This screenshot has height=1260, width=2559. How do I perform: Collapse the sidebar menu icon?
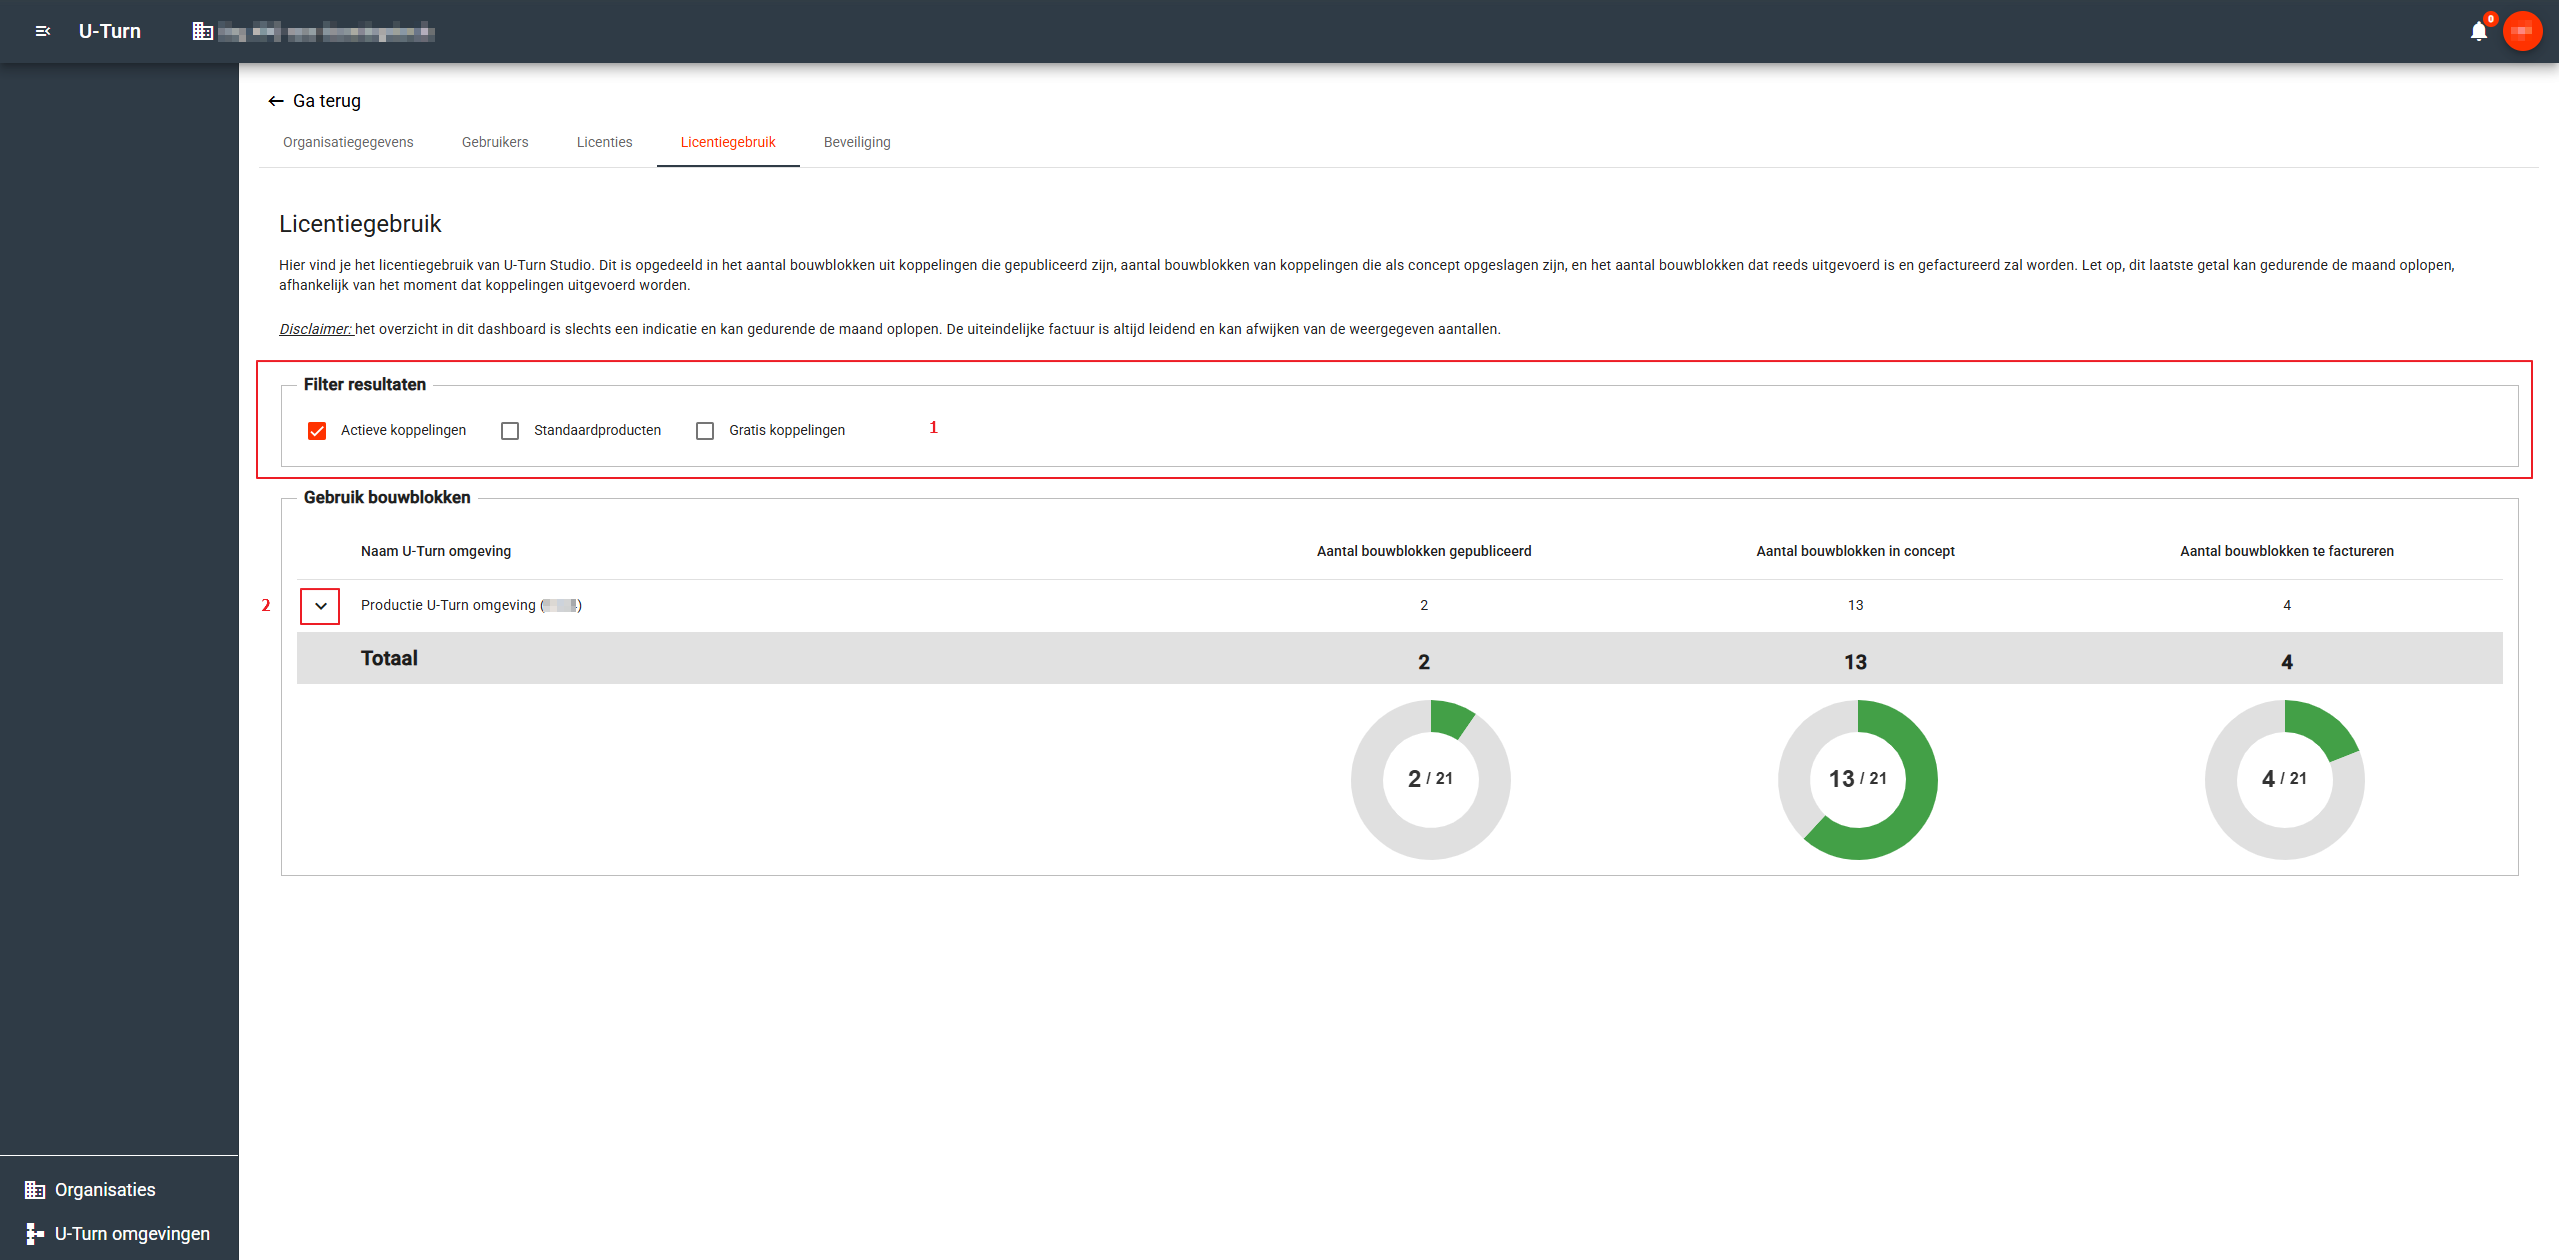click(42, 31)
